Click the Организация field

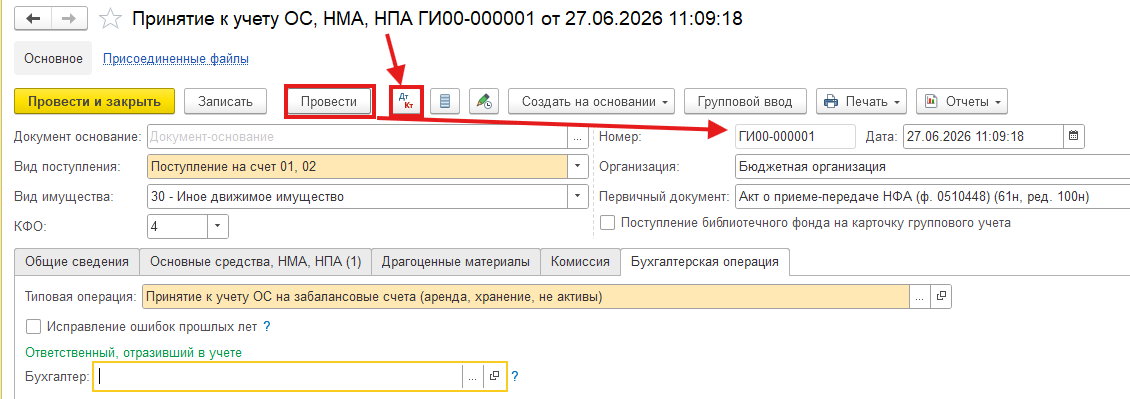(x=933, y=166)
